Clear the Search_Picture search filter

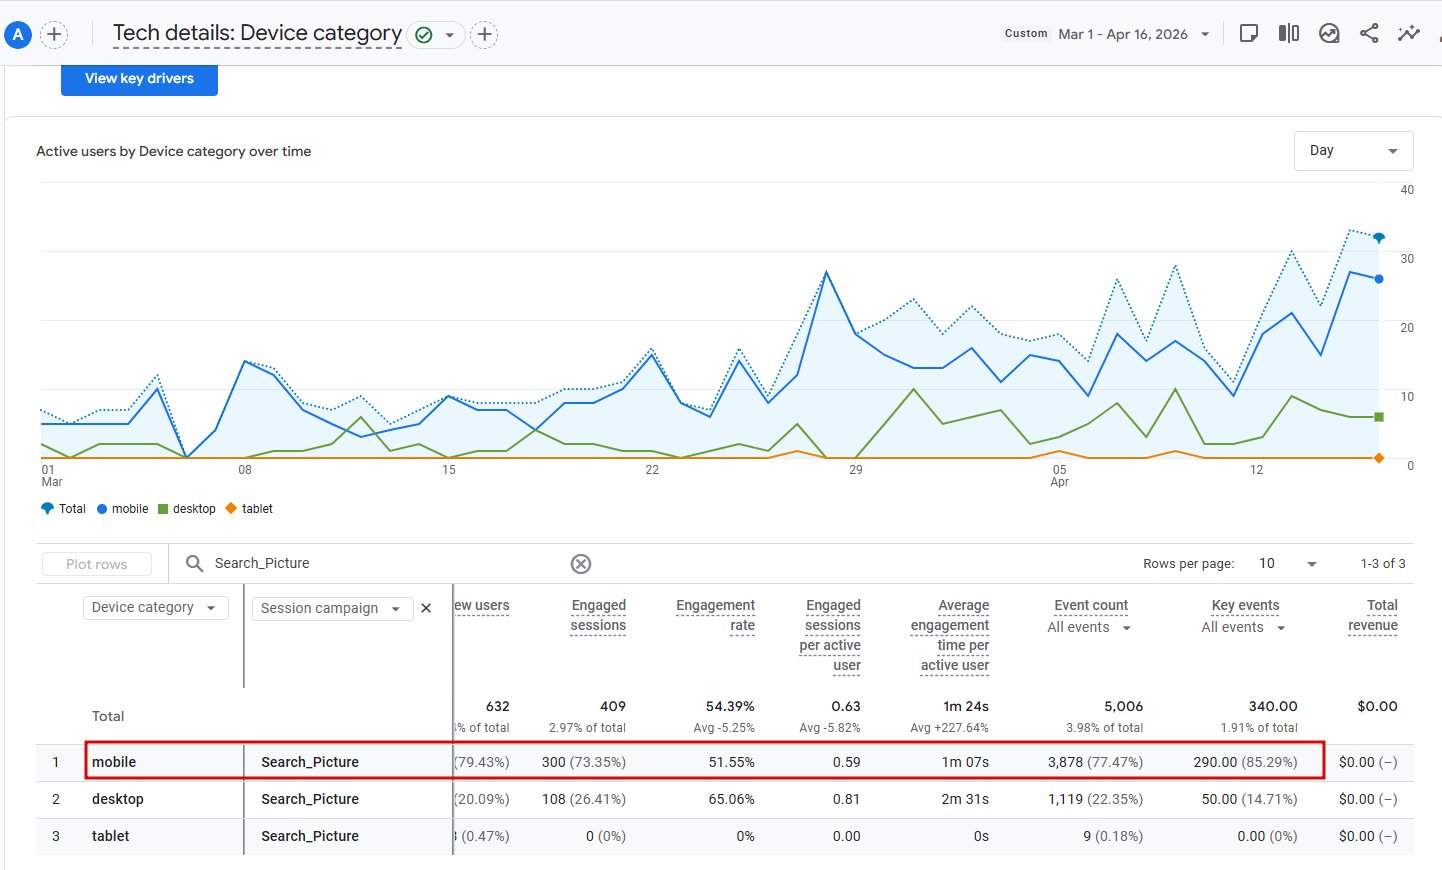[581, 564]
